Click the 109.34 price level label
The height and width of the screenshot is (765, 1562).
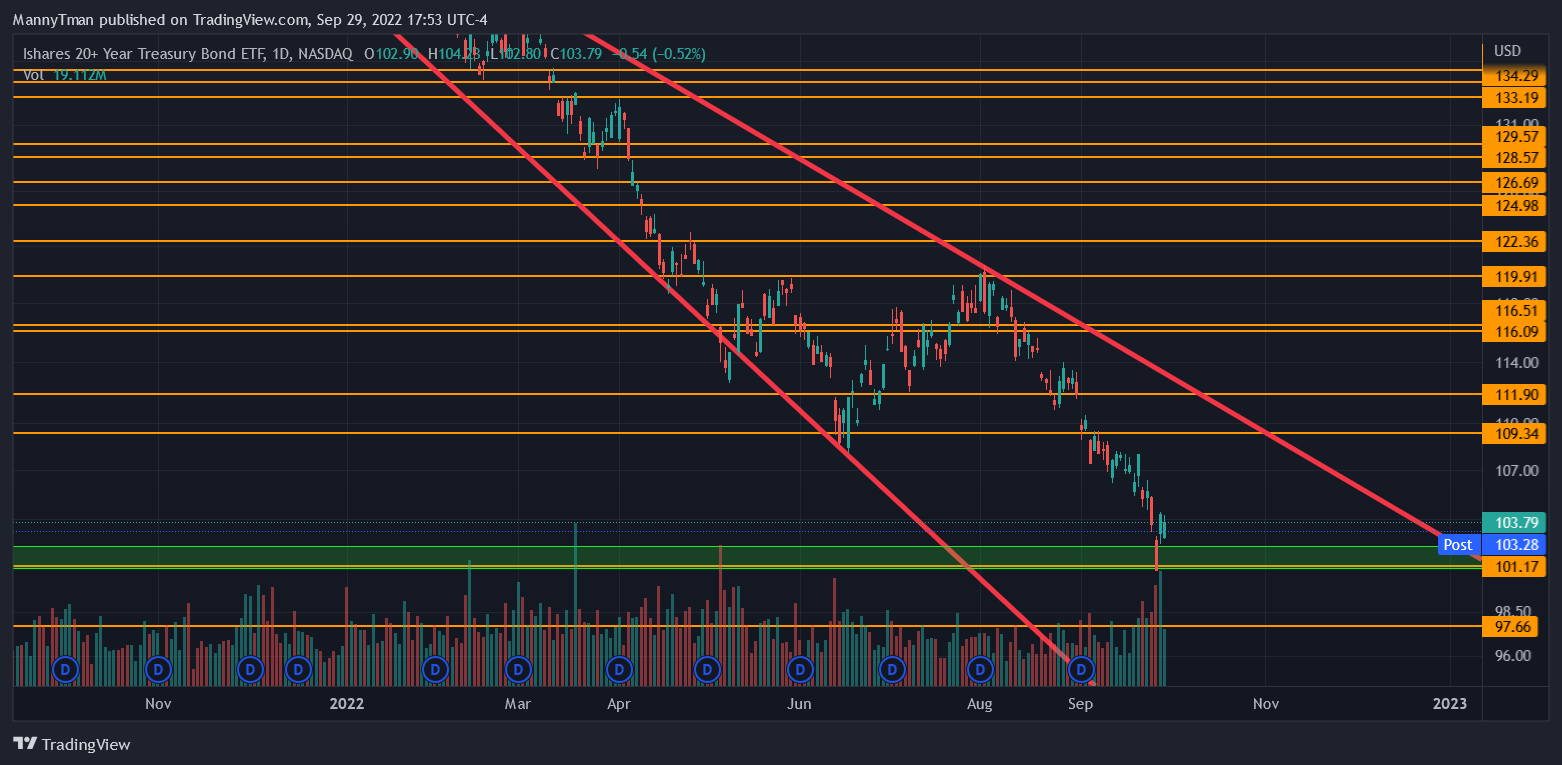[1514, 434]
